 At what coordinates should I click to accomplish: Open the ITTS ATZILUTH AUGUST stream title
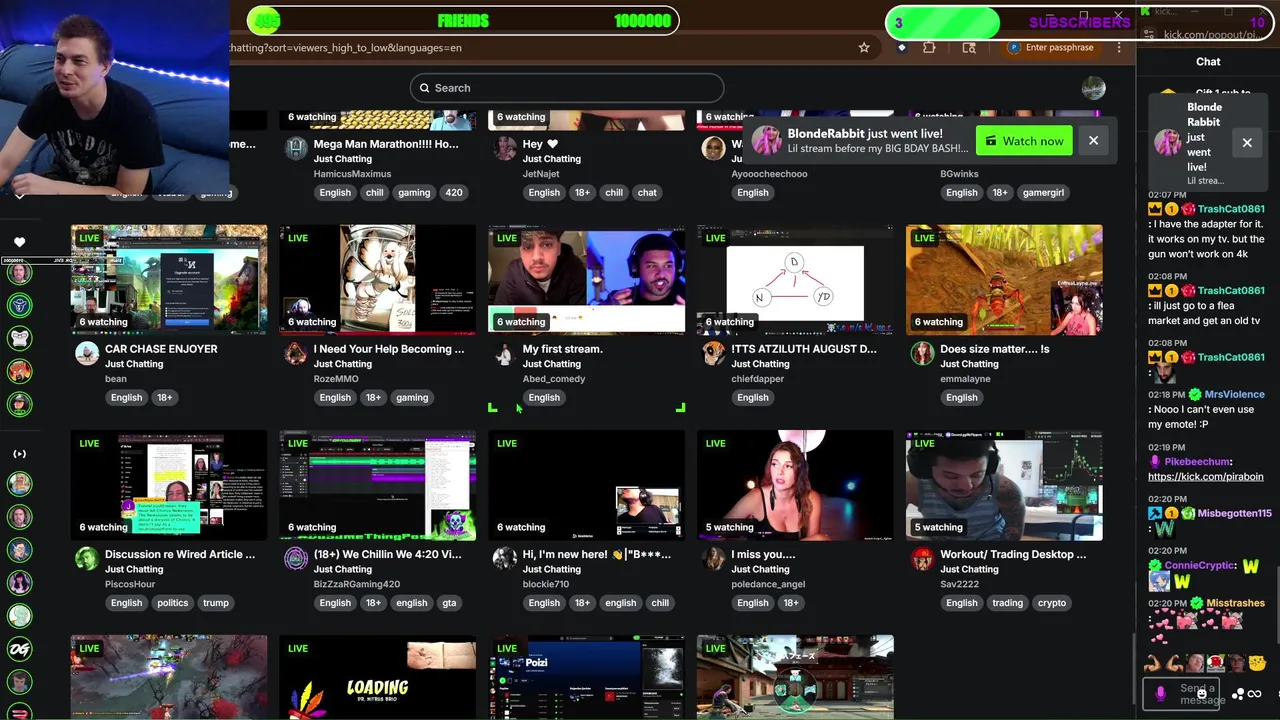click(x=804, y=349)
